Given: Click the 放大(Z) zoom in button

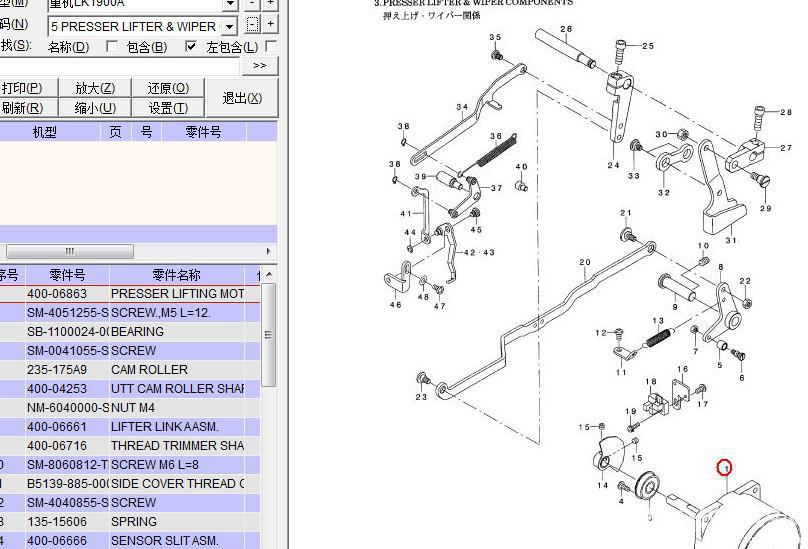Looking at the screenshot, I should coord(95,88).
